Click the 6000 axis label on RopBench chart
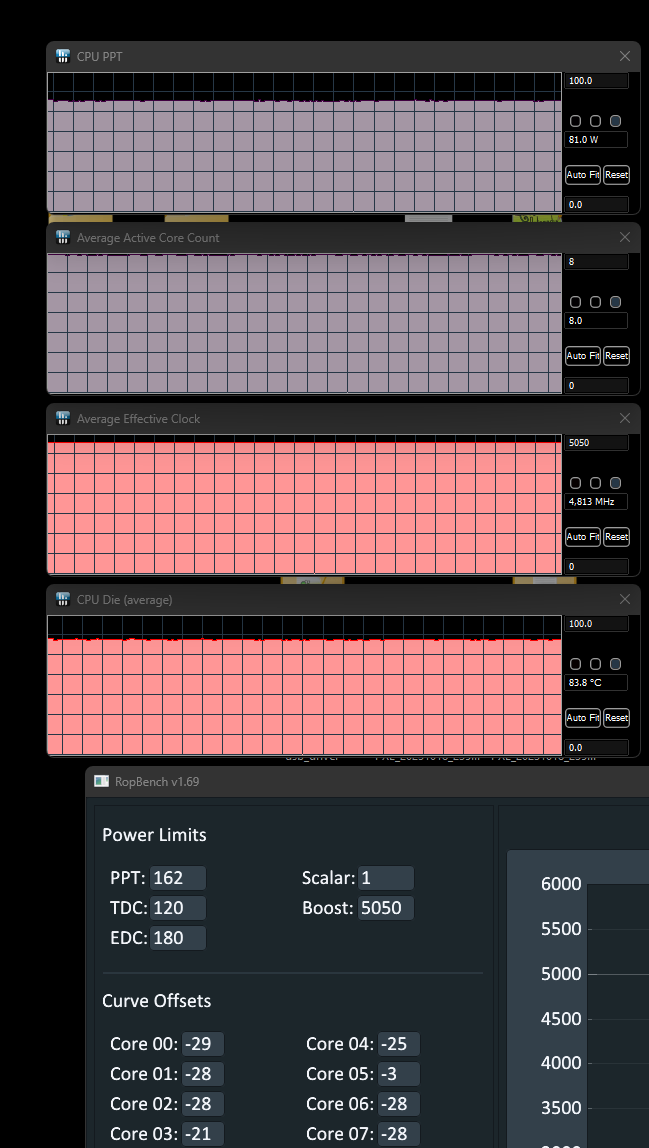This screenshot has width=649, height=1148. pos(561,884)
